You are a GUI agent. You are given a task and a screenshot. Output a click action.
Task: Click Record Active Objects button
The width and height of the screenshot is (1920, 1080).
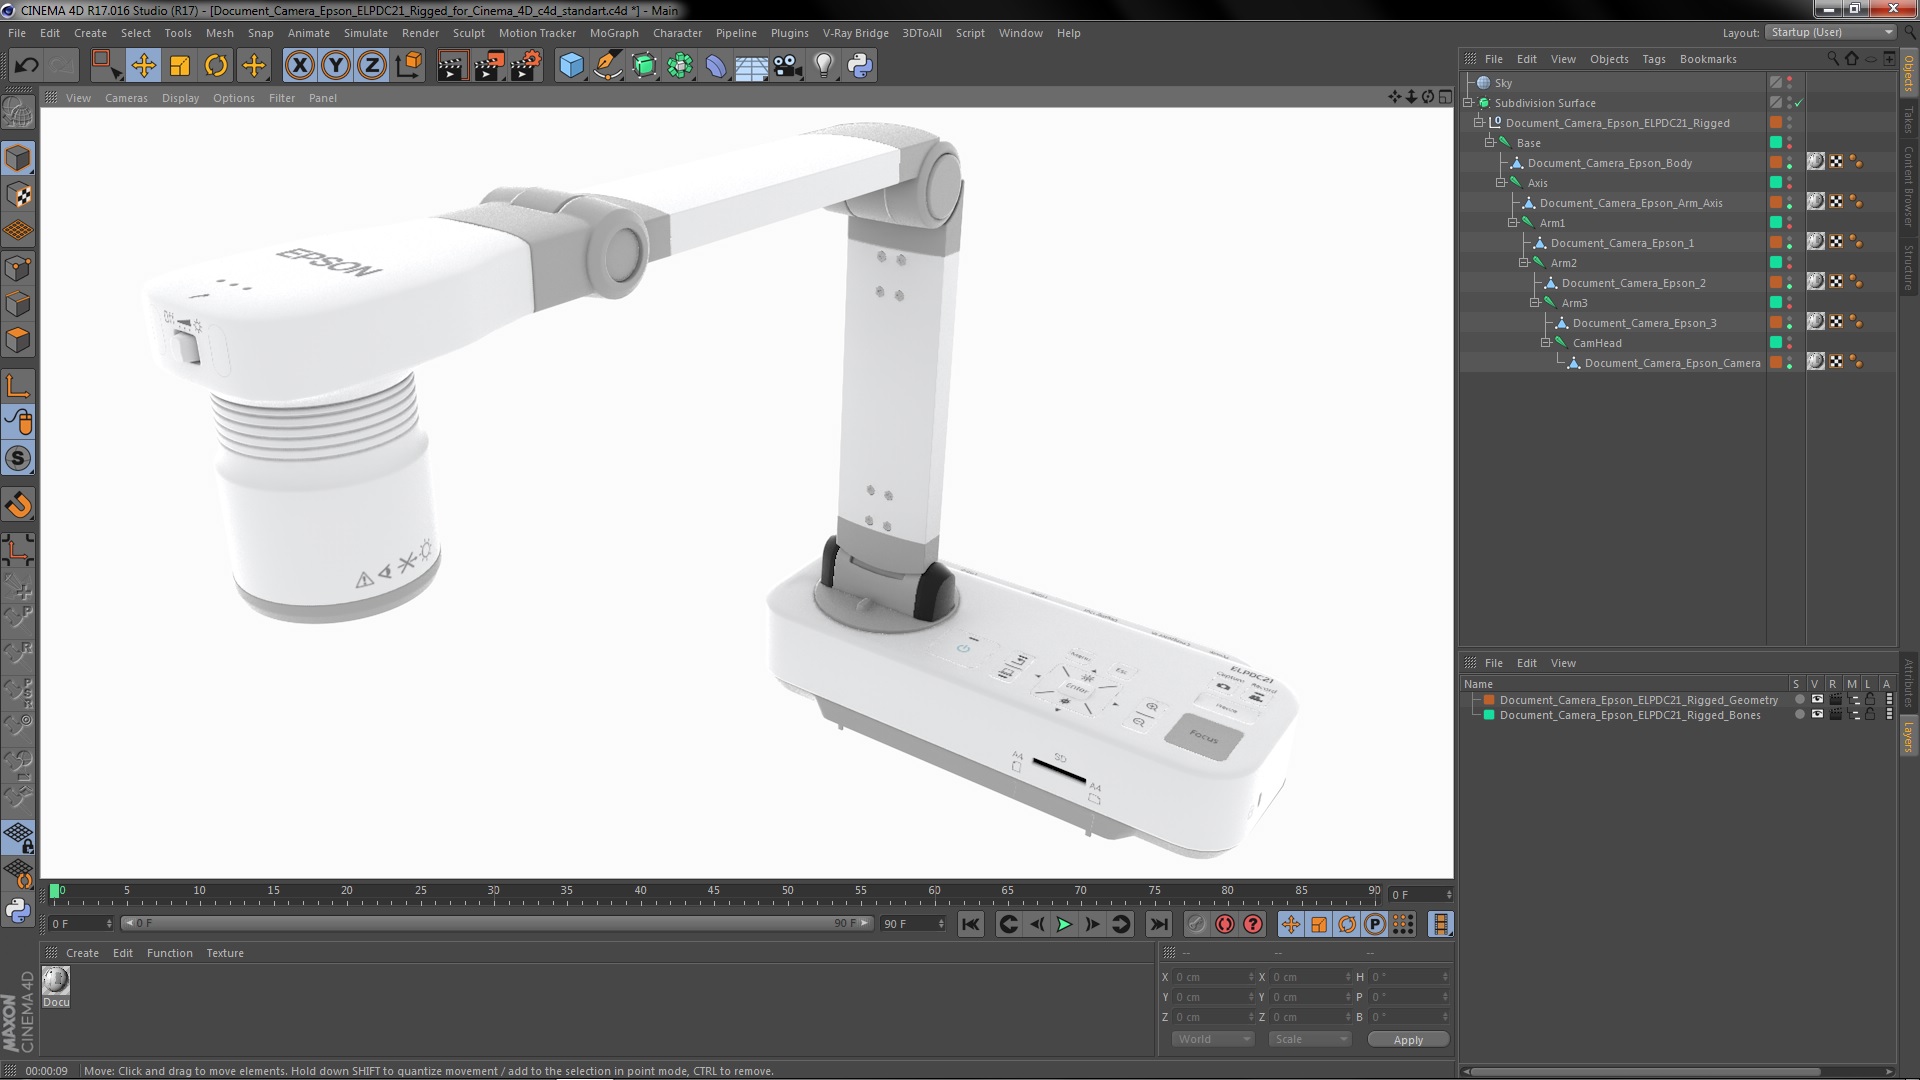1197,924
